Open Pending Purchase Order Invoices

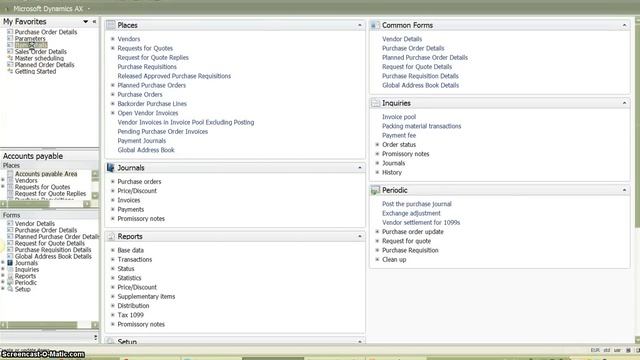coord(163,131)
